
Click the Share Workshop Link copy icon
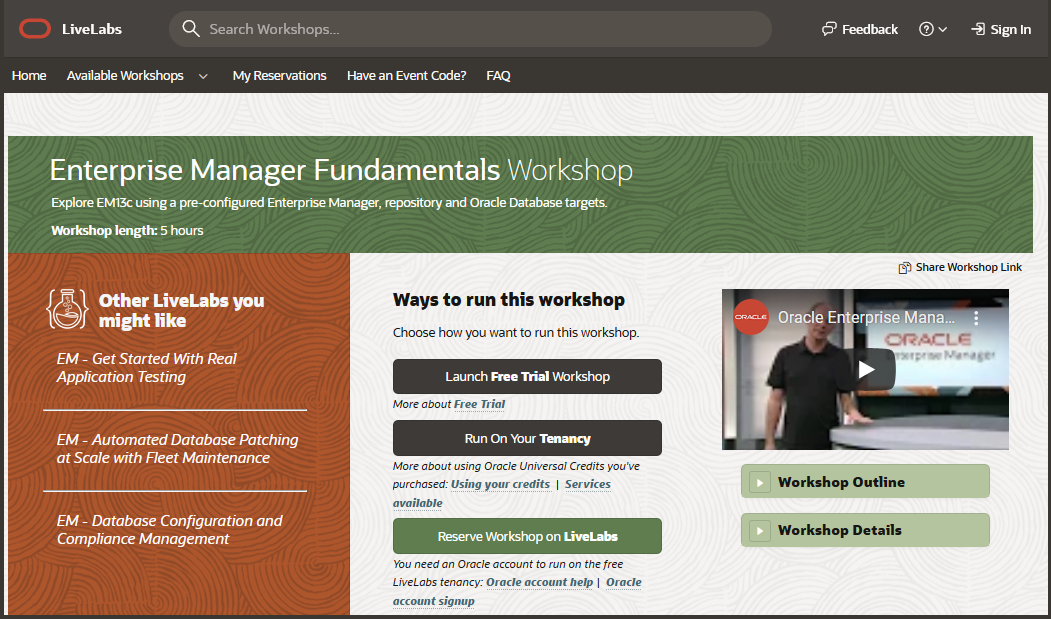(x=905, y=268)
